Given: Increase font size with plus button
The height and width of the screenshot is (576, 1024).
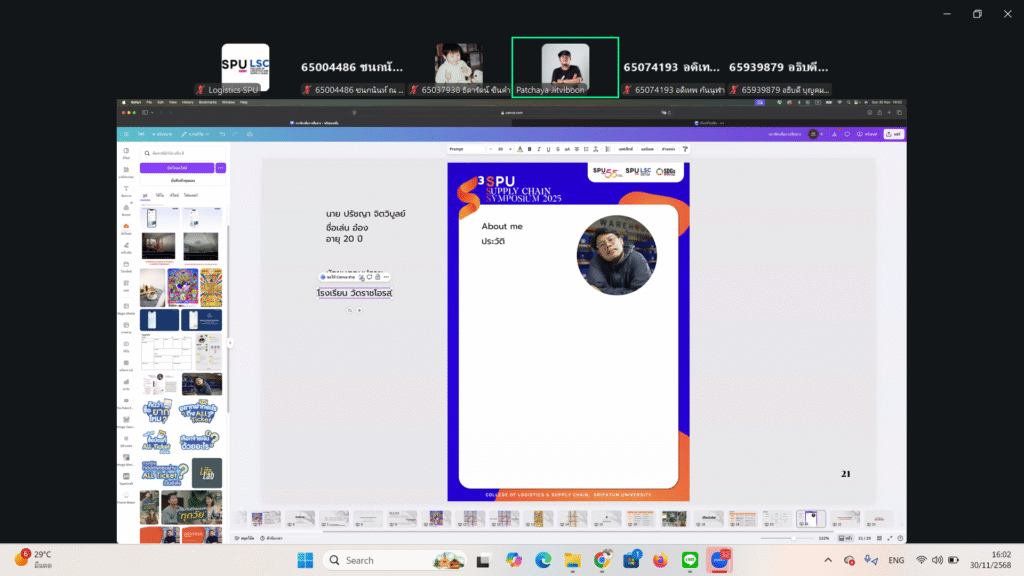Looking at the screenshot, I should coord(511,149).
